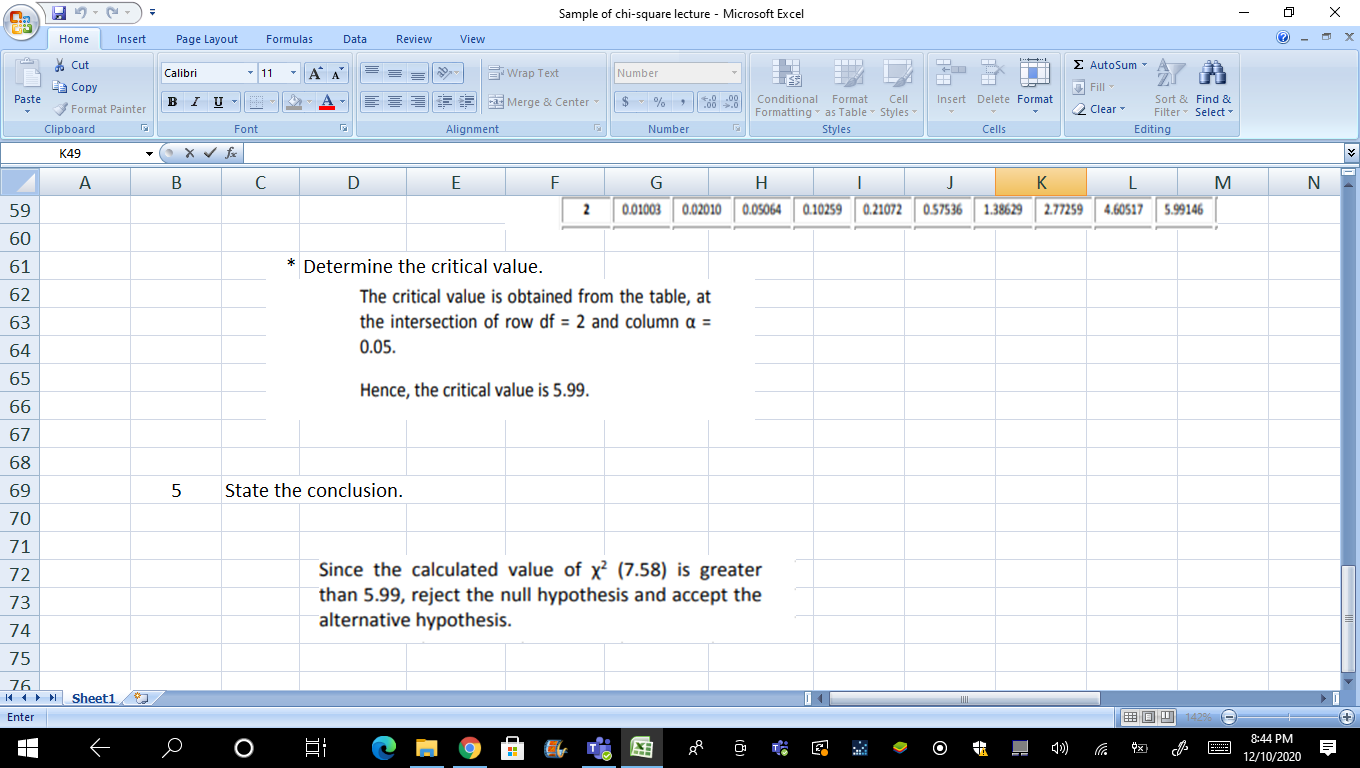Switch to Page Break Preview view
The width and height of the screenshot is (1360, 768).
(x=1168, y=717)
